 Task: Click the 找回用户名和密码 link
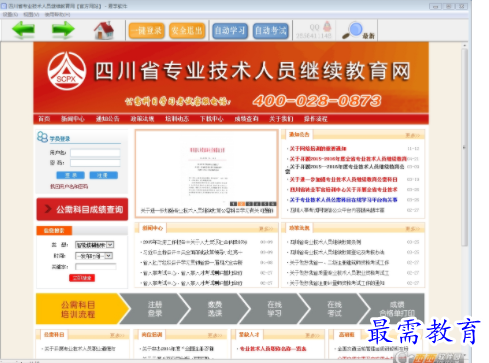click(69, 186)
